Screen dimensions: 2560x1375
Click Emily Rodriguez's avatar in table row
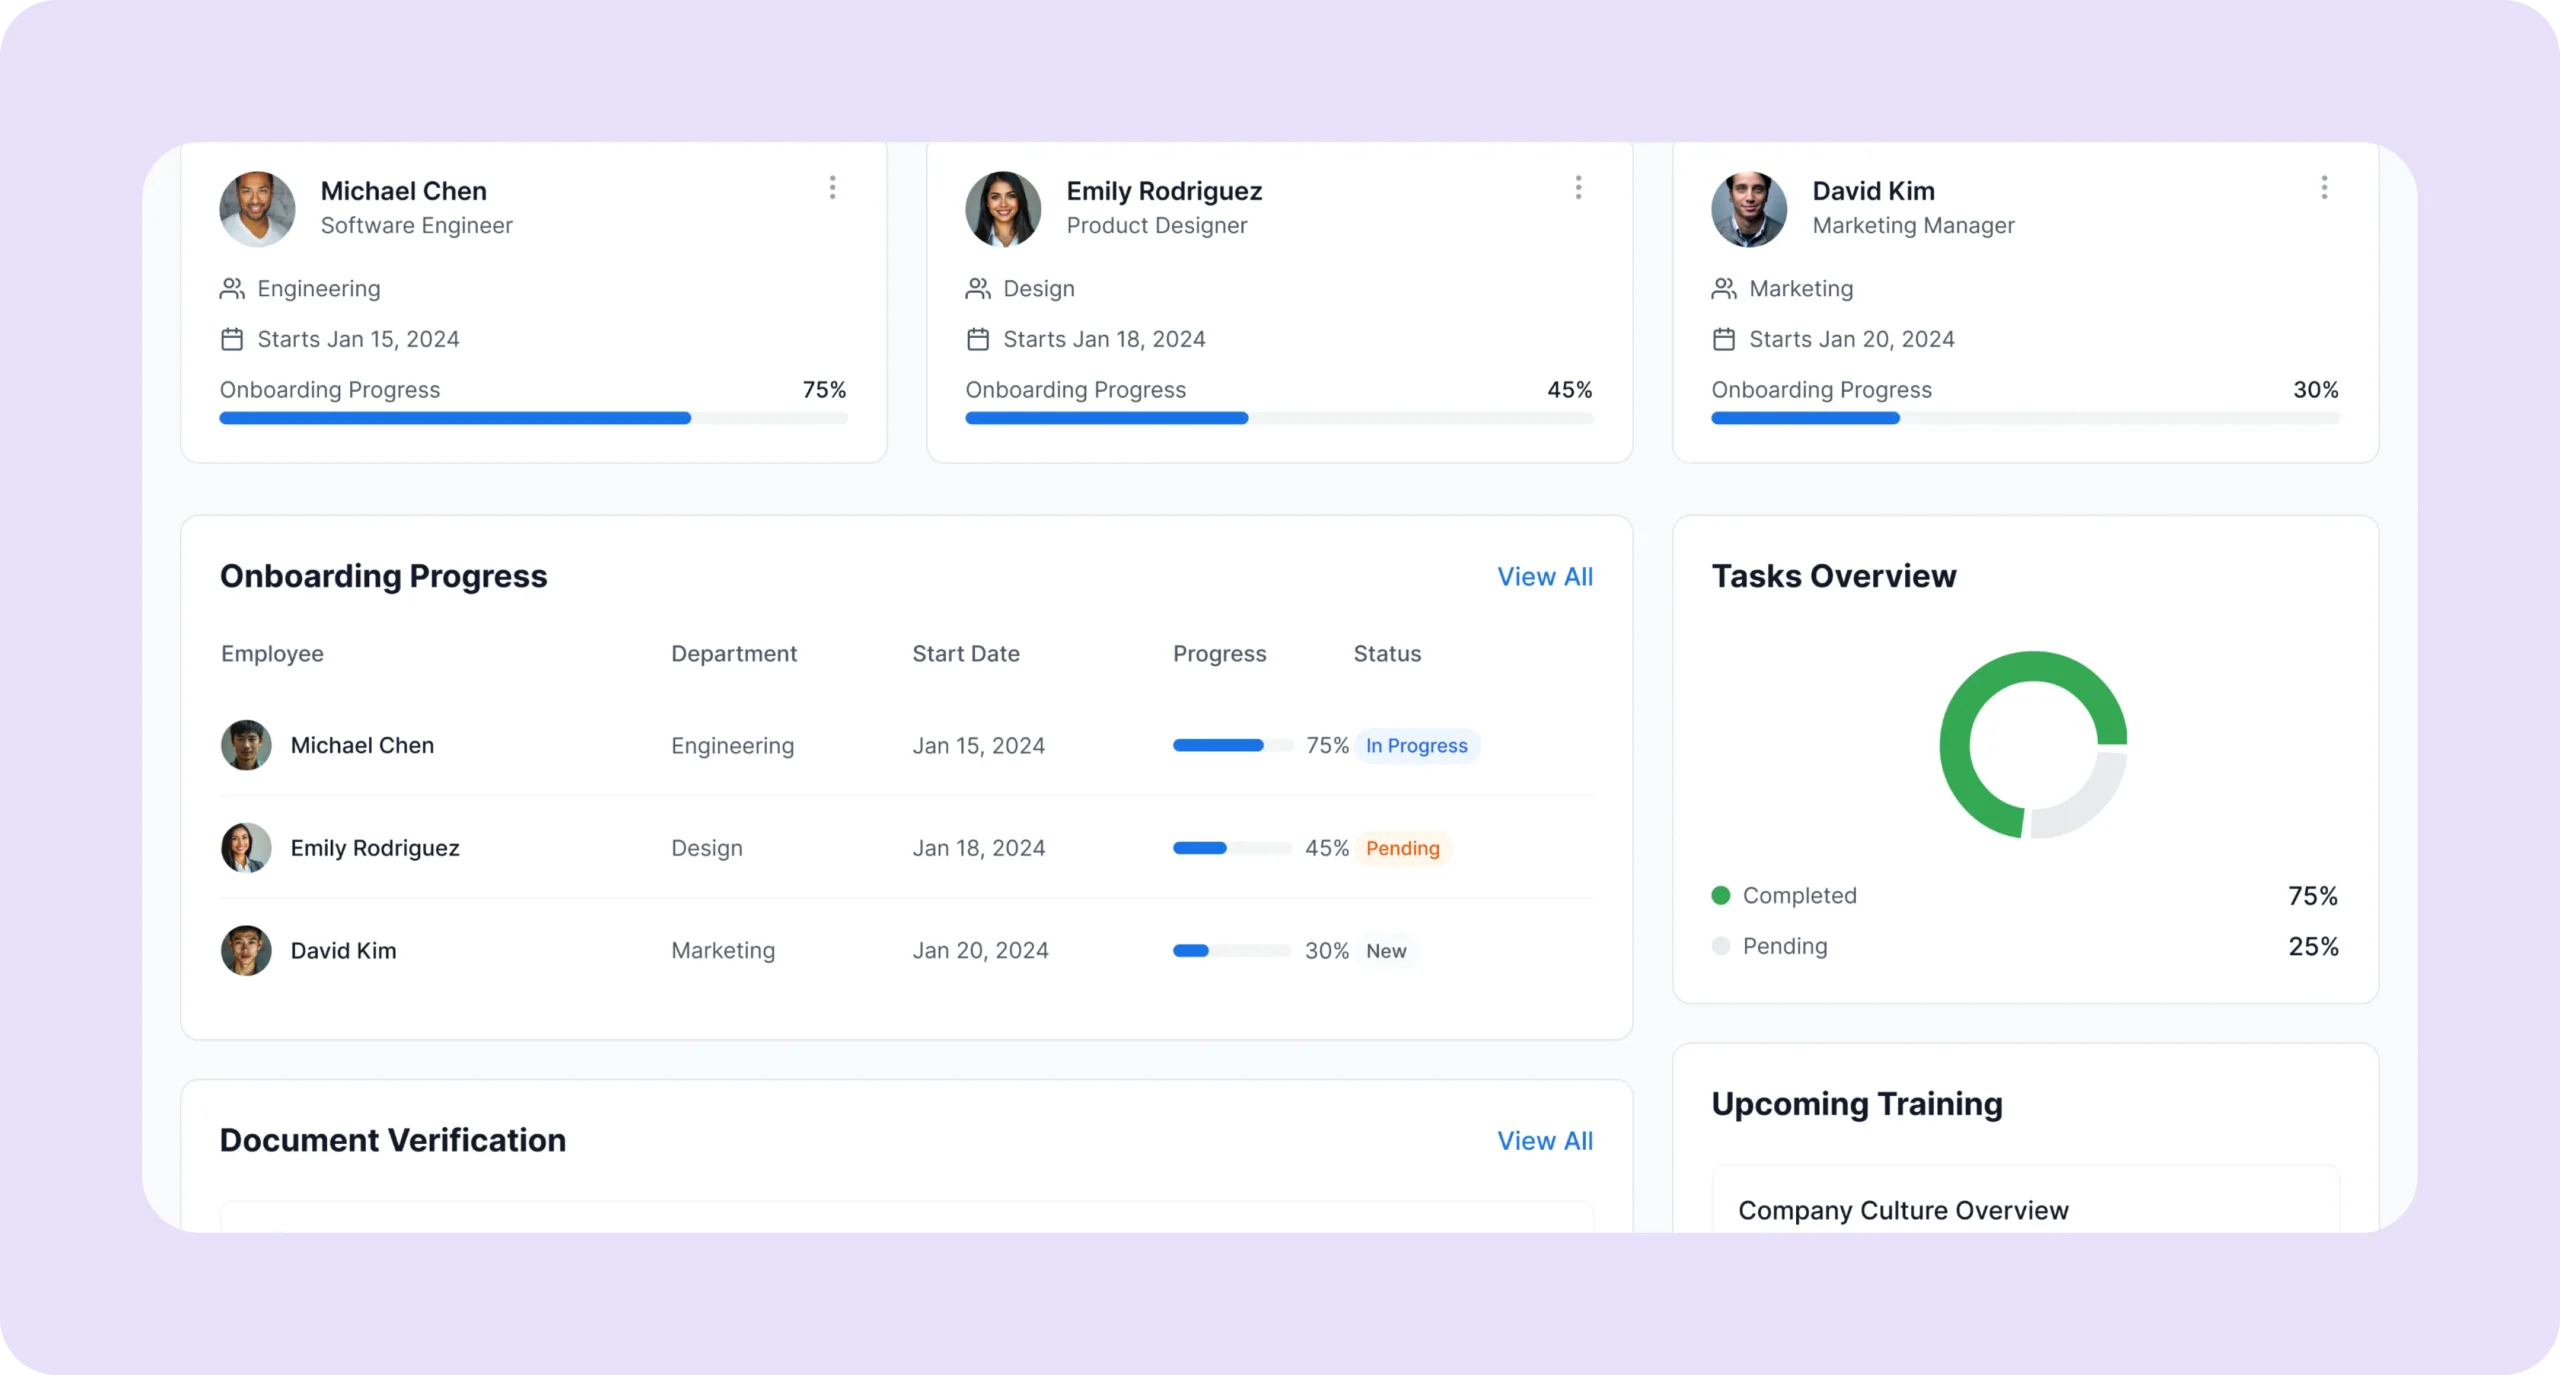pos(246,848)
